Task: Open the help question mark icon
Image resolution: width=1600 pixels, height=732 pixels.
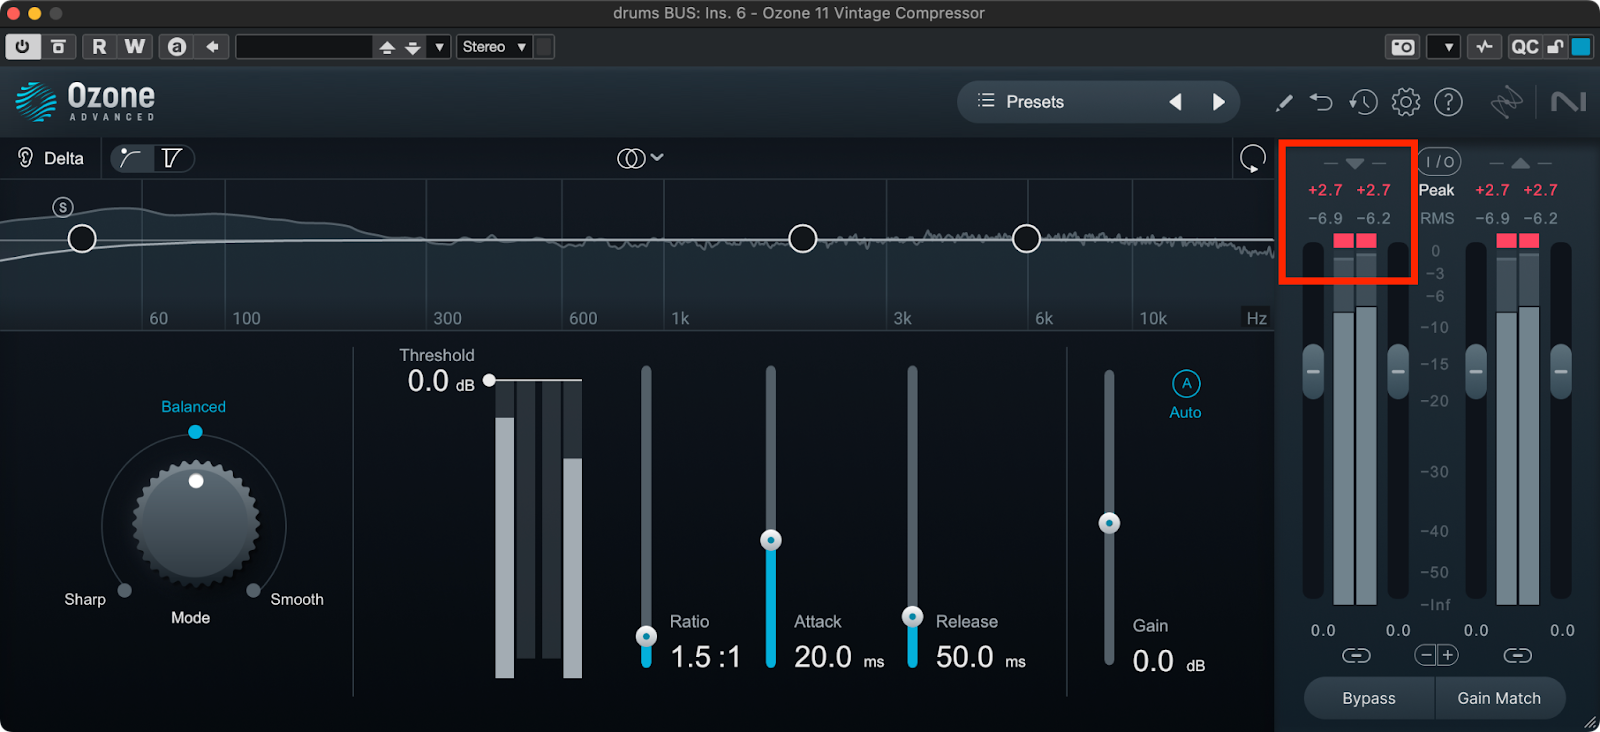Action: click(x=1448, y=102)
